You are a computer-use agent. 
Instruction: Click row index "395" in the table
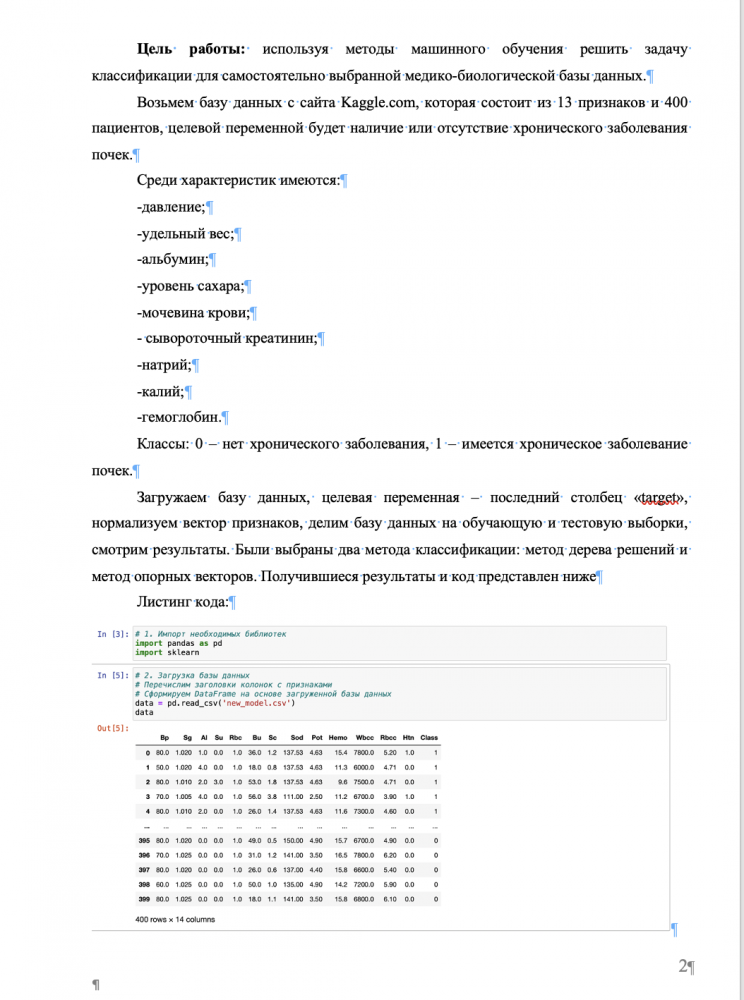[144, 841]
